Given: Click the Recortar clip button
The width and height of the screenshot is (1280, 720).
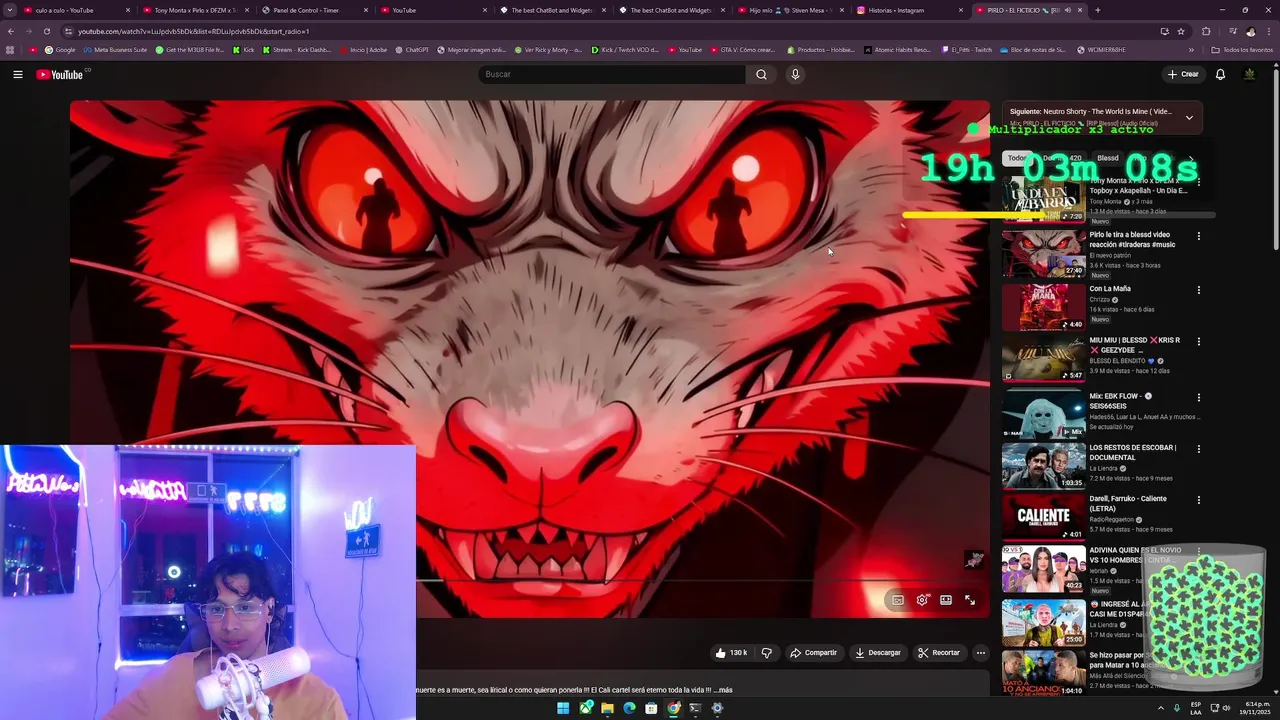Looking at the screenshot, I should pyautogui.click(x=939, y=653).
